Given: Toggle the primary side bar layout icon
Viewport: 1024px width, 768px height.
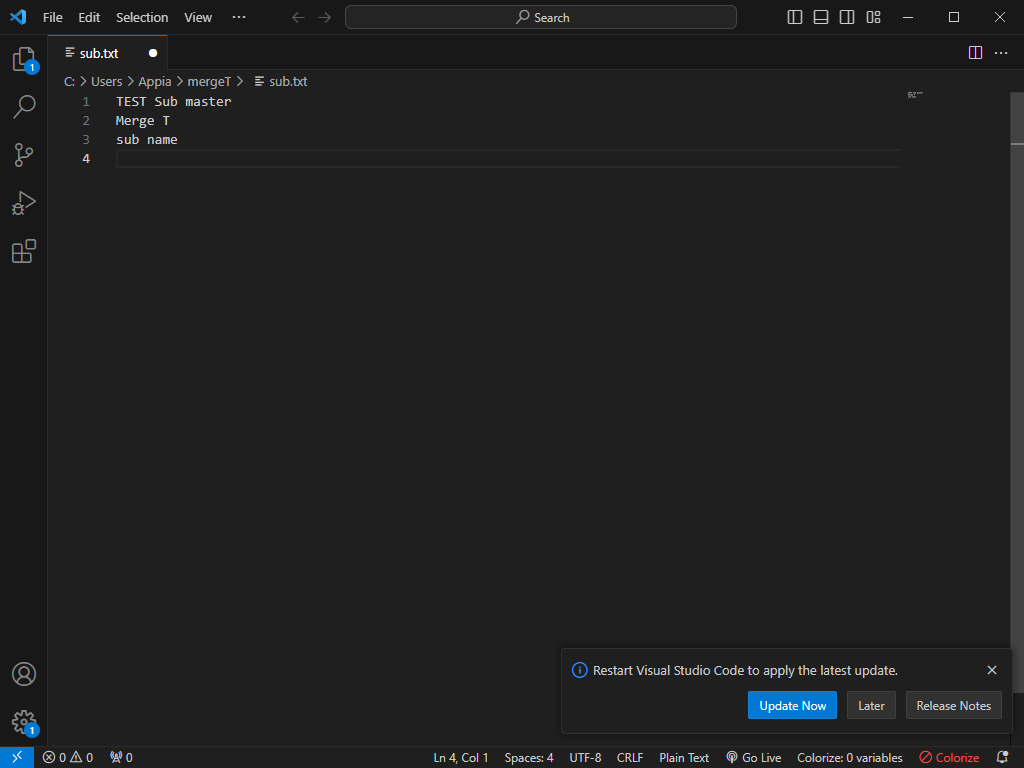Looking at the screenshot, I should pos(795,18).
